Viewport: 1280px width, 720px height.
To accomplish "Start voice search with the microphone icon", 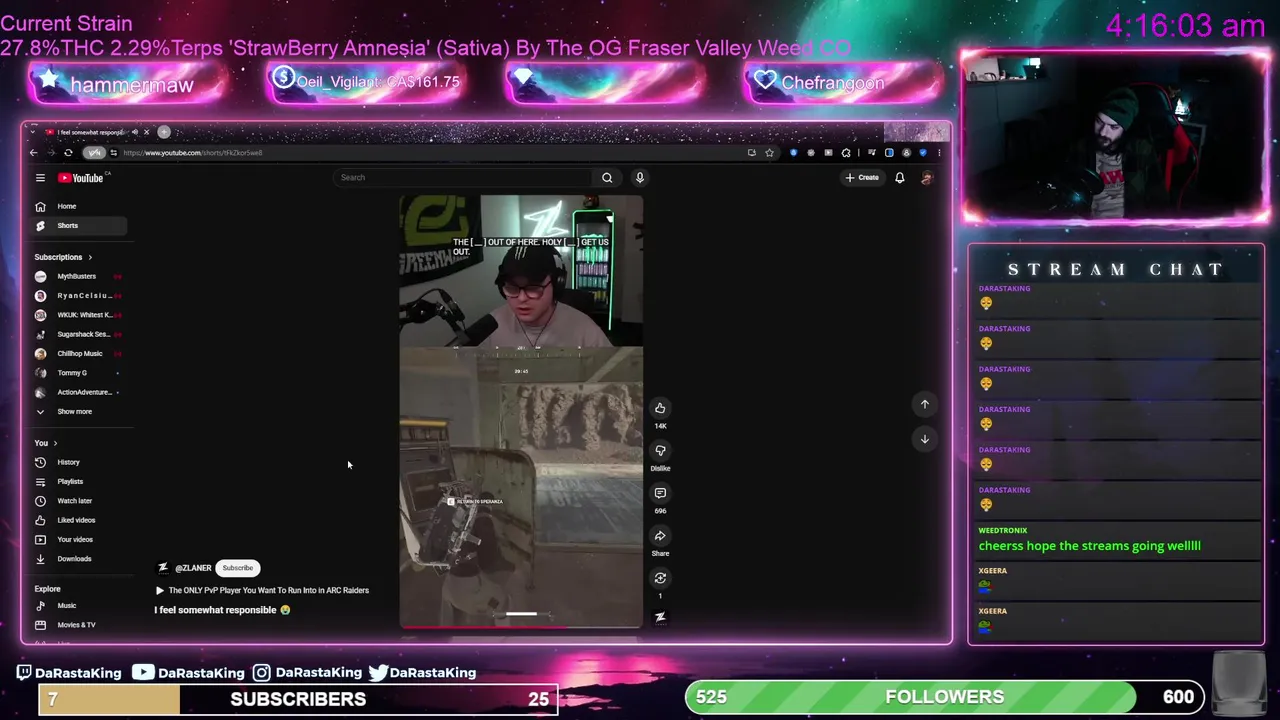I will 640,178.
